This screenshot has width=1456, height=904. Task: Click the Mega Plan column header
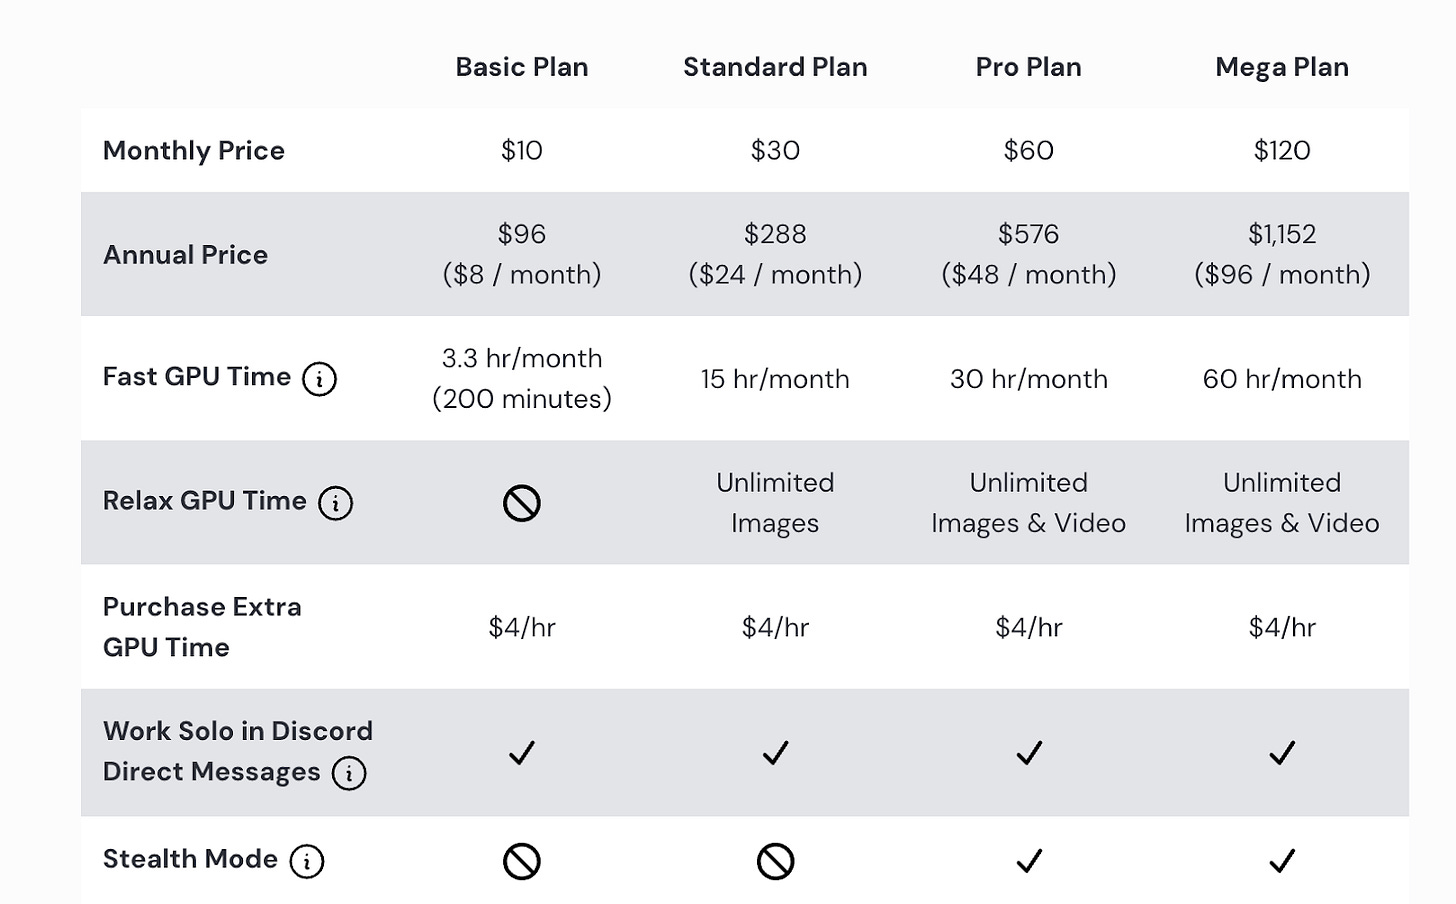1282,67
